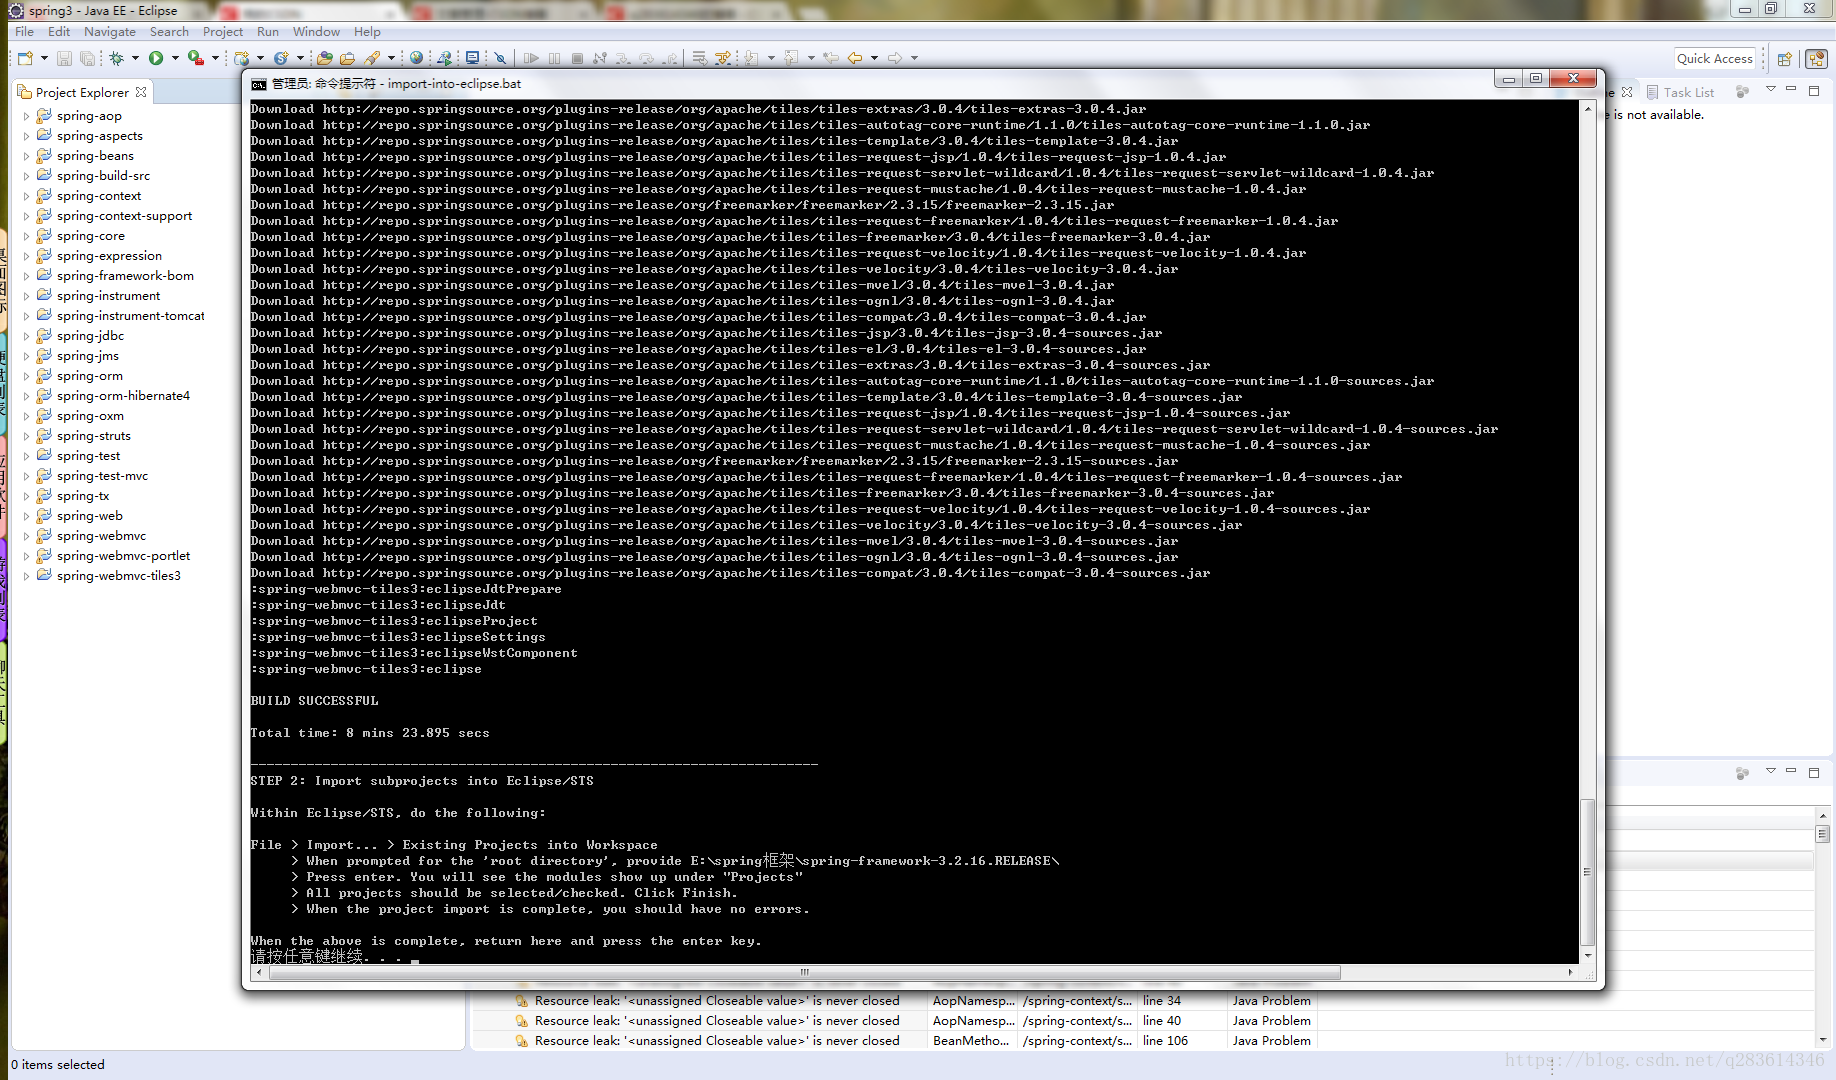Click the console scrollbar up arrow
The height and width of the screenshot is (1080, 1836).
[1587, 108]
